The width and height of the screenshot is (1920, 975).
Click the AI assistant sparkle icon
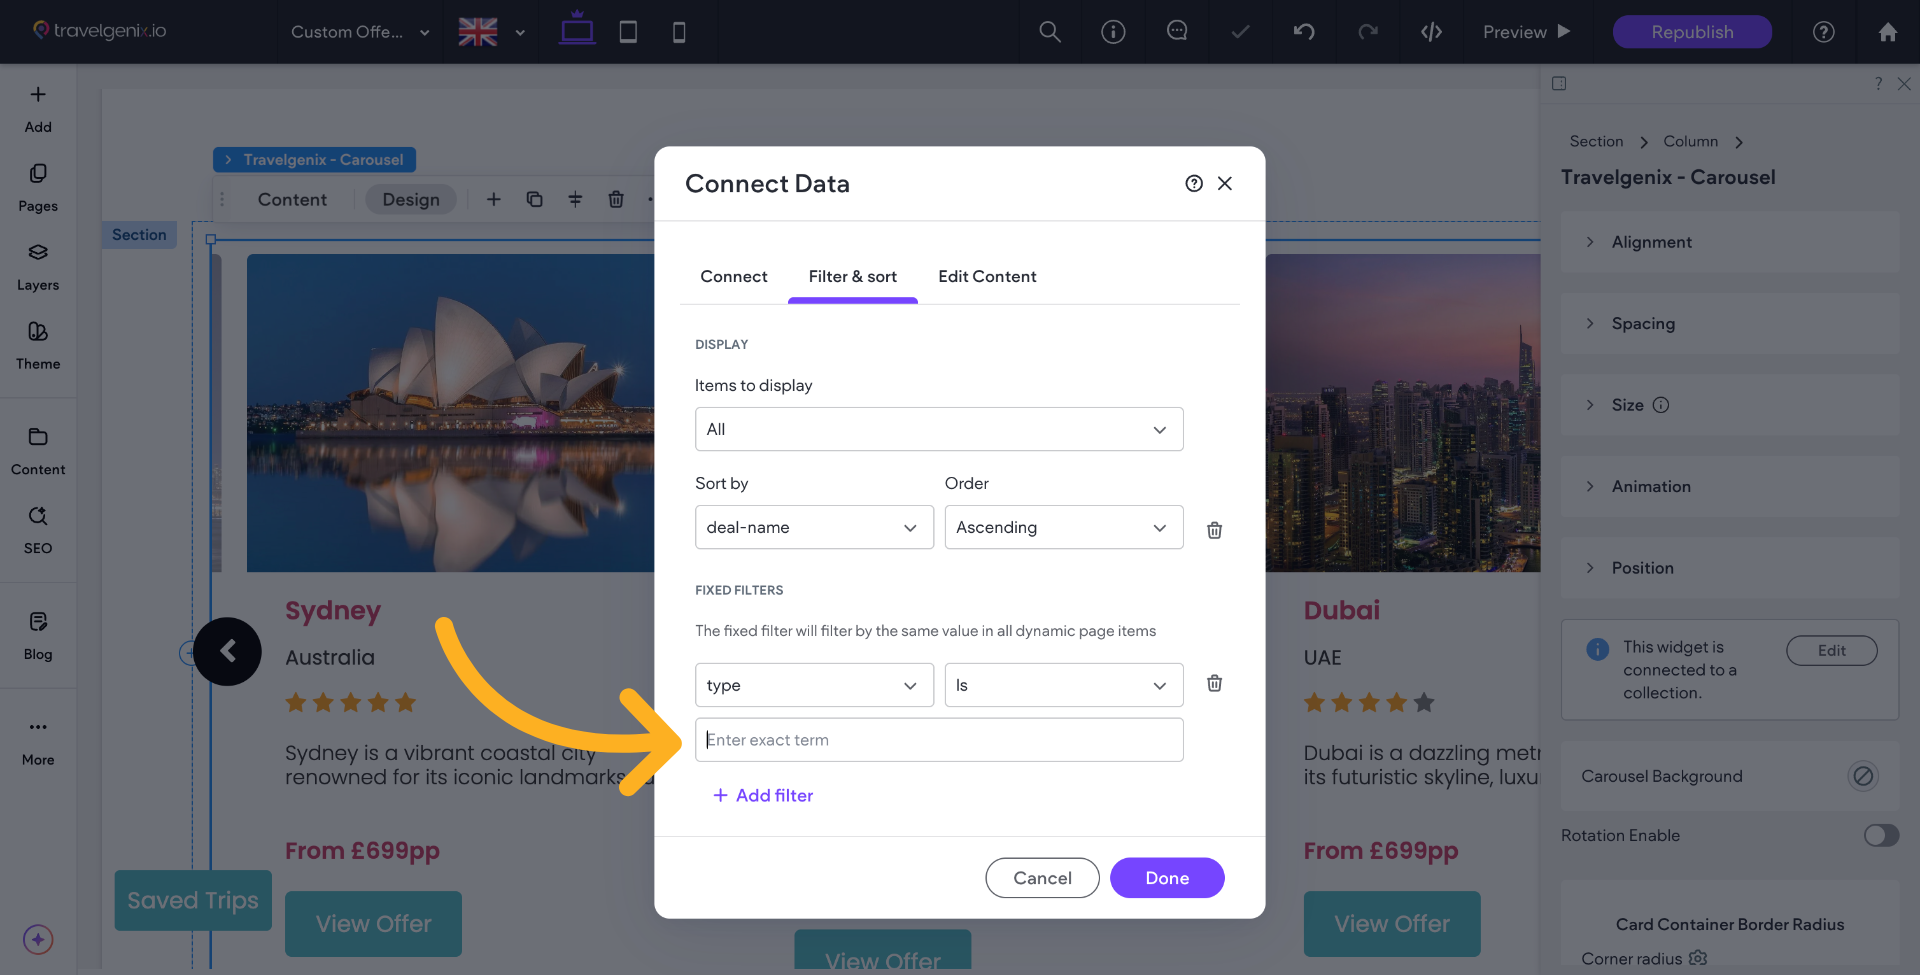[38, 939]
